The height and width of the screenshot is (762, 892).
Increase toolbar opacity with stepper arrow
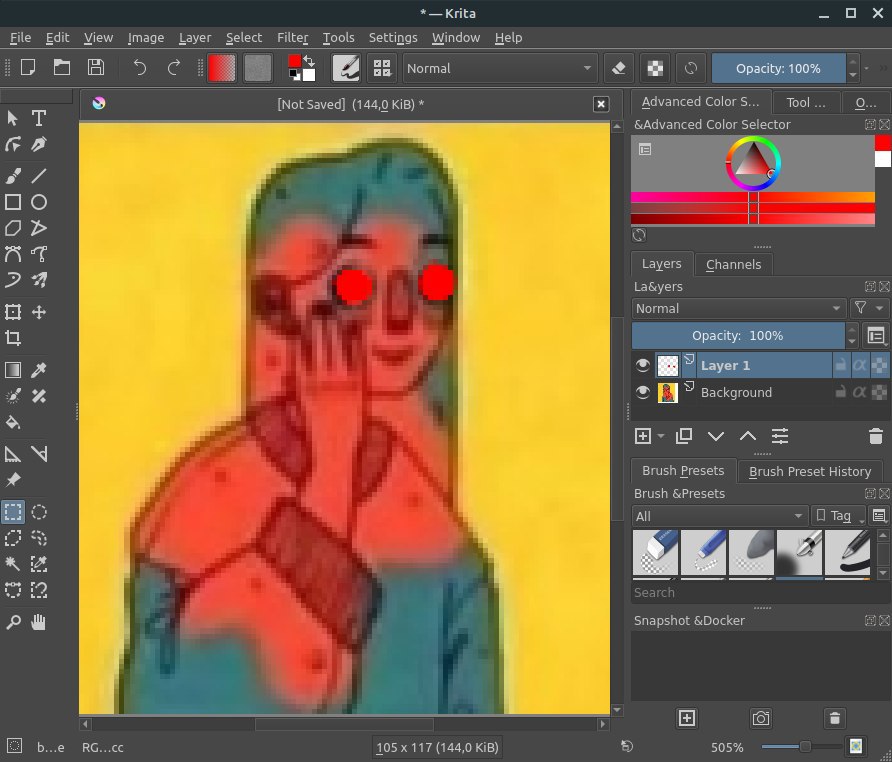(852, 61)
